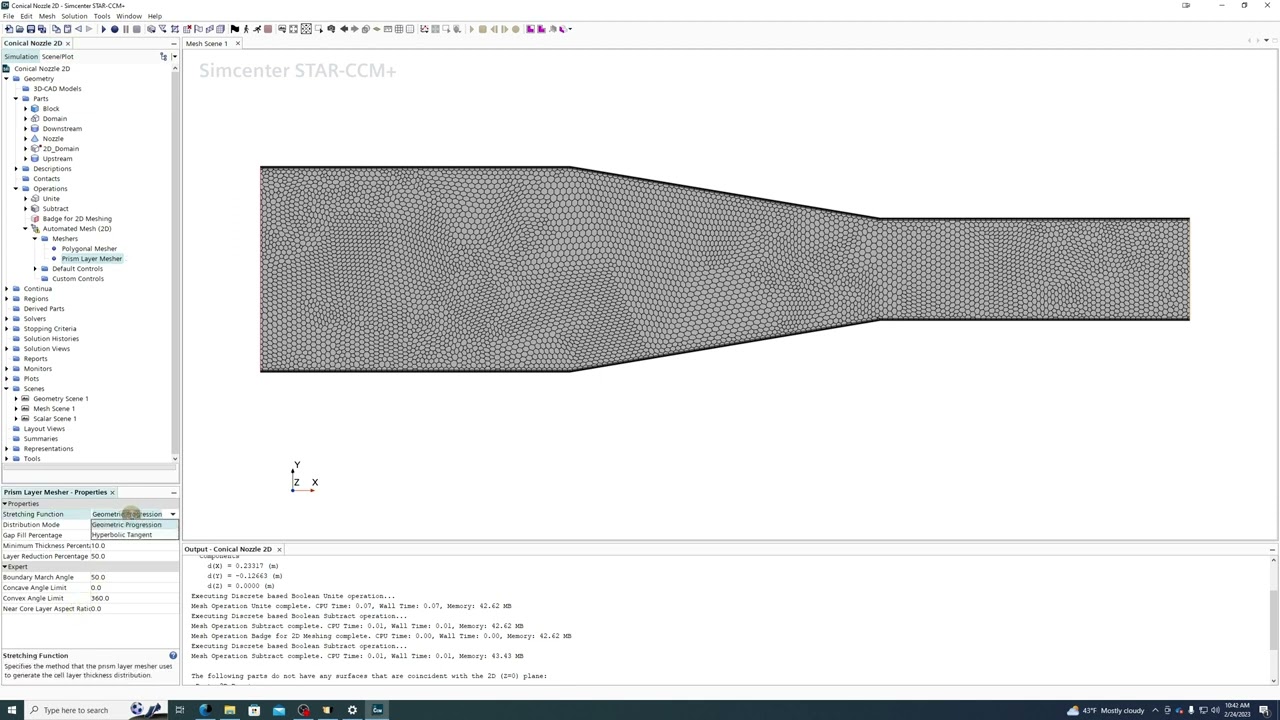Viewport: 1280px width, 720px height.
Task: Open Microsoft Store from the taskbar
Action: (x=254, y=710)
